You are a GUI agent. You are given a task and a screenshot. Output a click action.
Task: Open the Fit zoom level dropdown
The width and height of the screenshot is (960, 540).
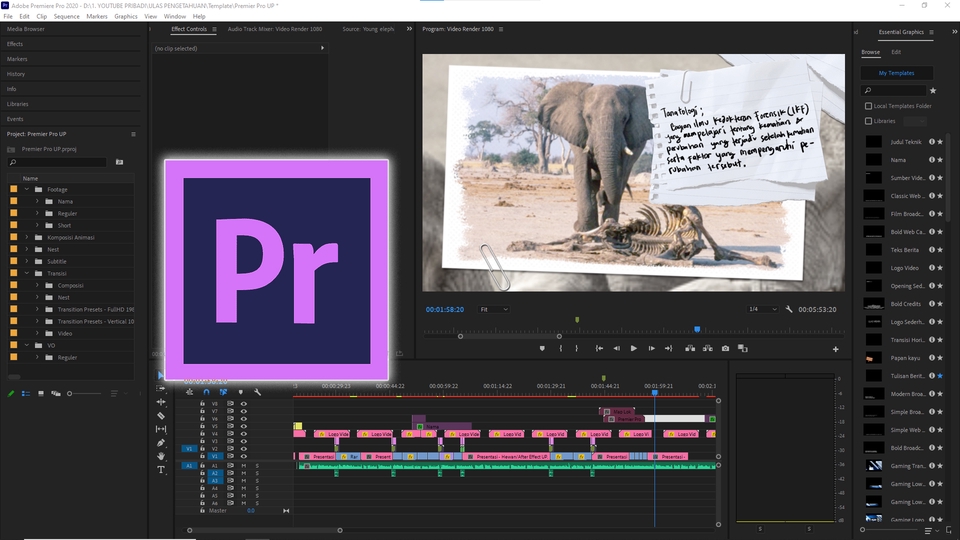coord(494,310)
